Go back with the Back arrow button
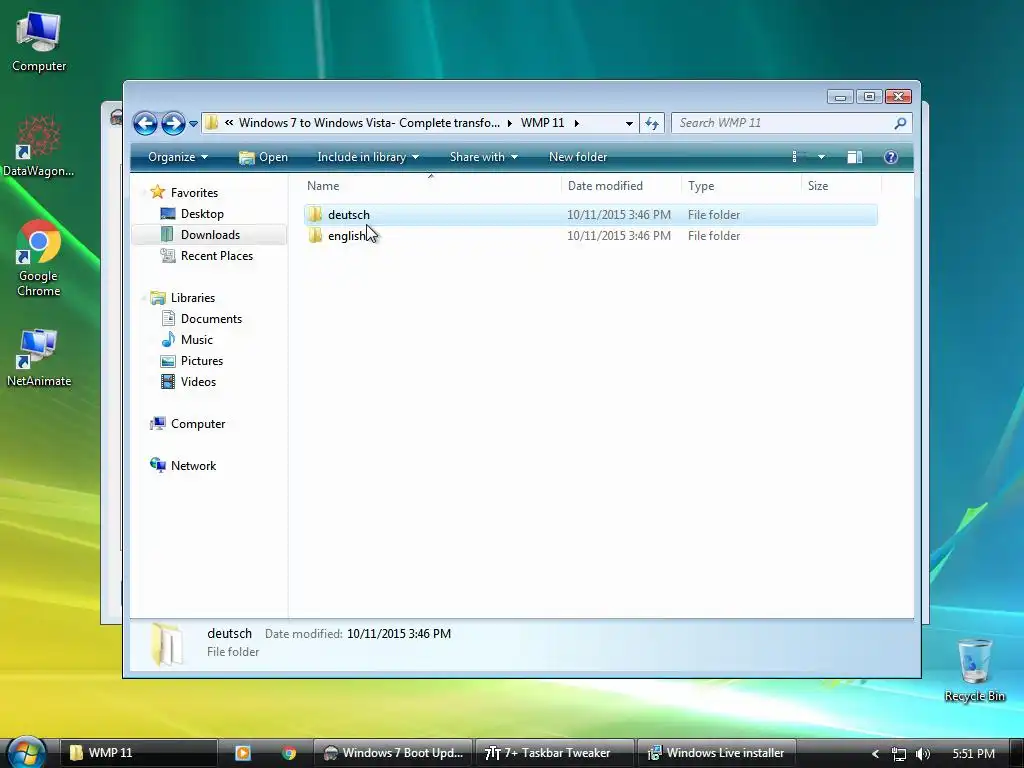 pos(145,123)
